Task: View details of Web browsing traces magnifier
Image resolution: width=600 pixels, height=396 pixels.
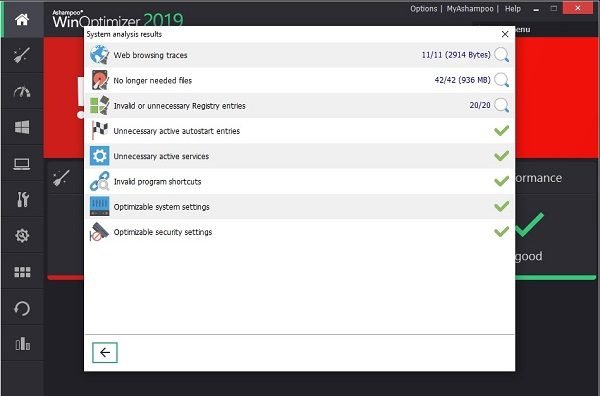Action: click(x=501, y=55)
